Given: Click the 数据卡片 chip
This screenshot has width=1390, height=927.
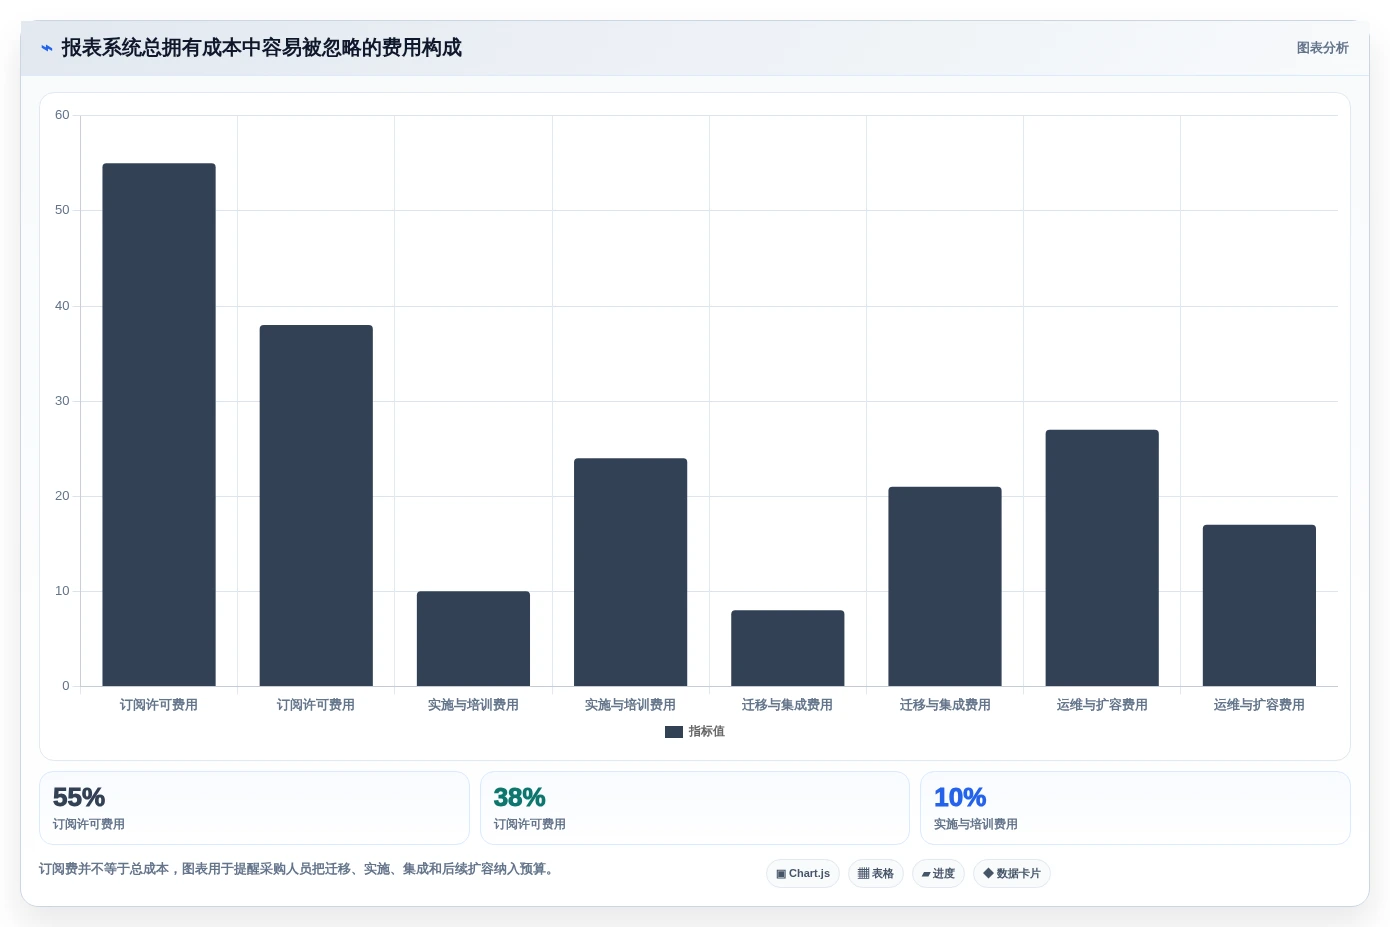Looking at the screenshot, I should coord(1012,873).
